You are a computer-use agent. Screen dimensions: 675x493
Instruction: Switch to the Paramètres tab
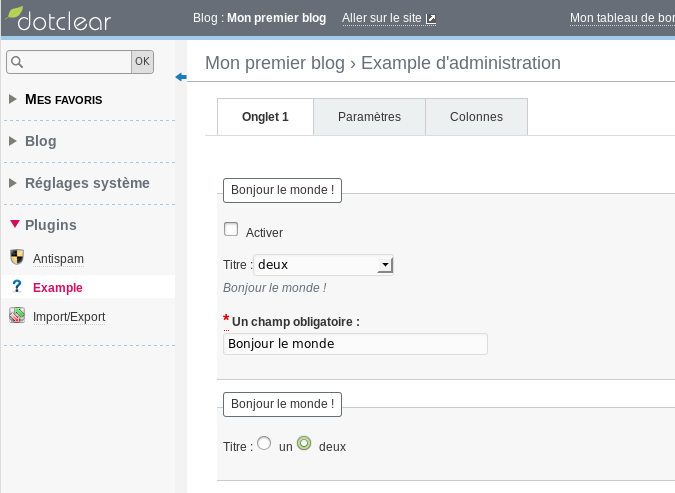click(369, 117)
